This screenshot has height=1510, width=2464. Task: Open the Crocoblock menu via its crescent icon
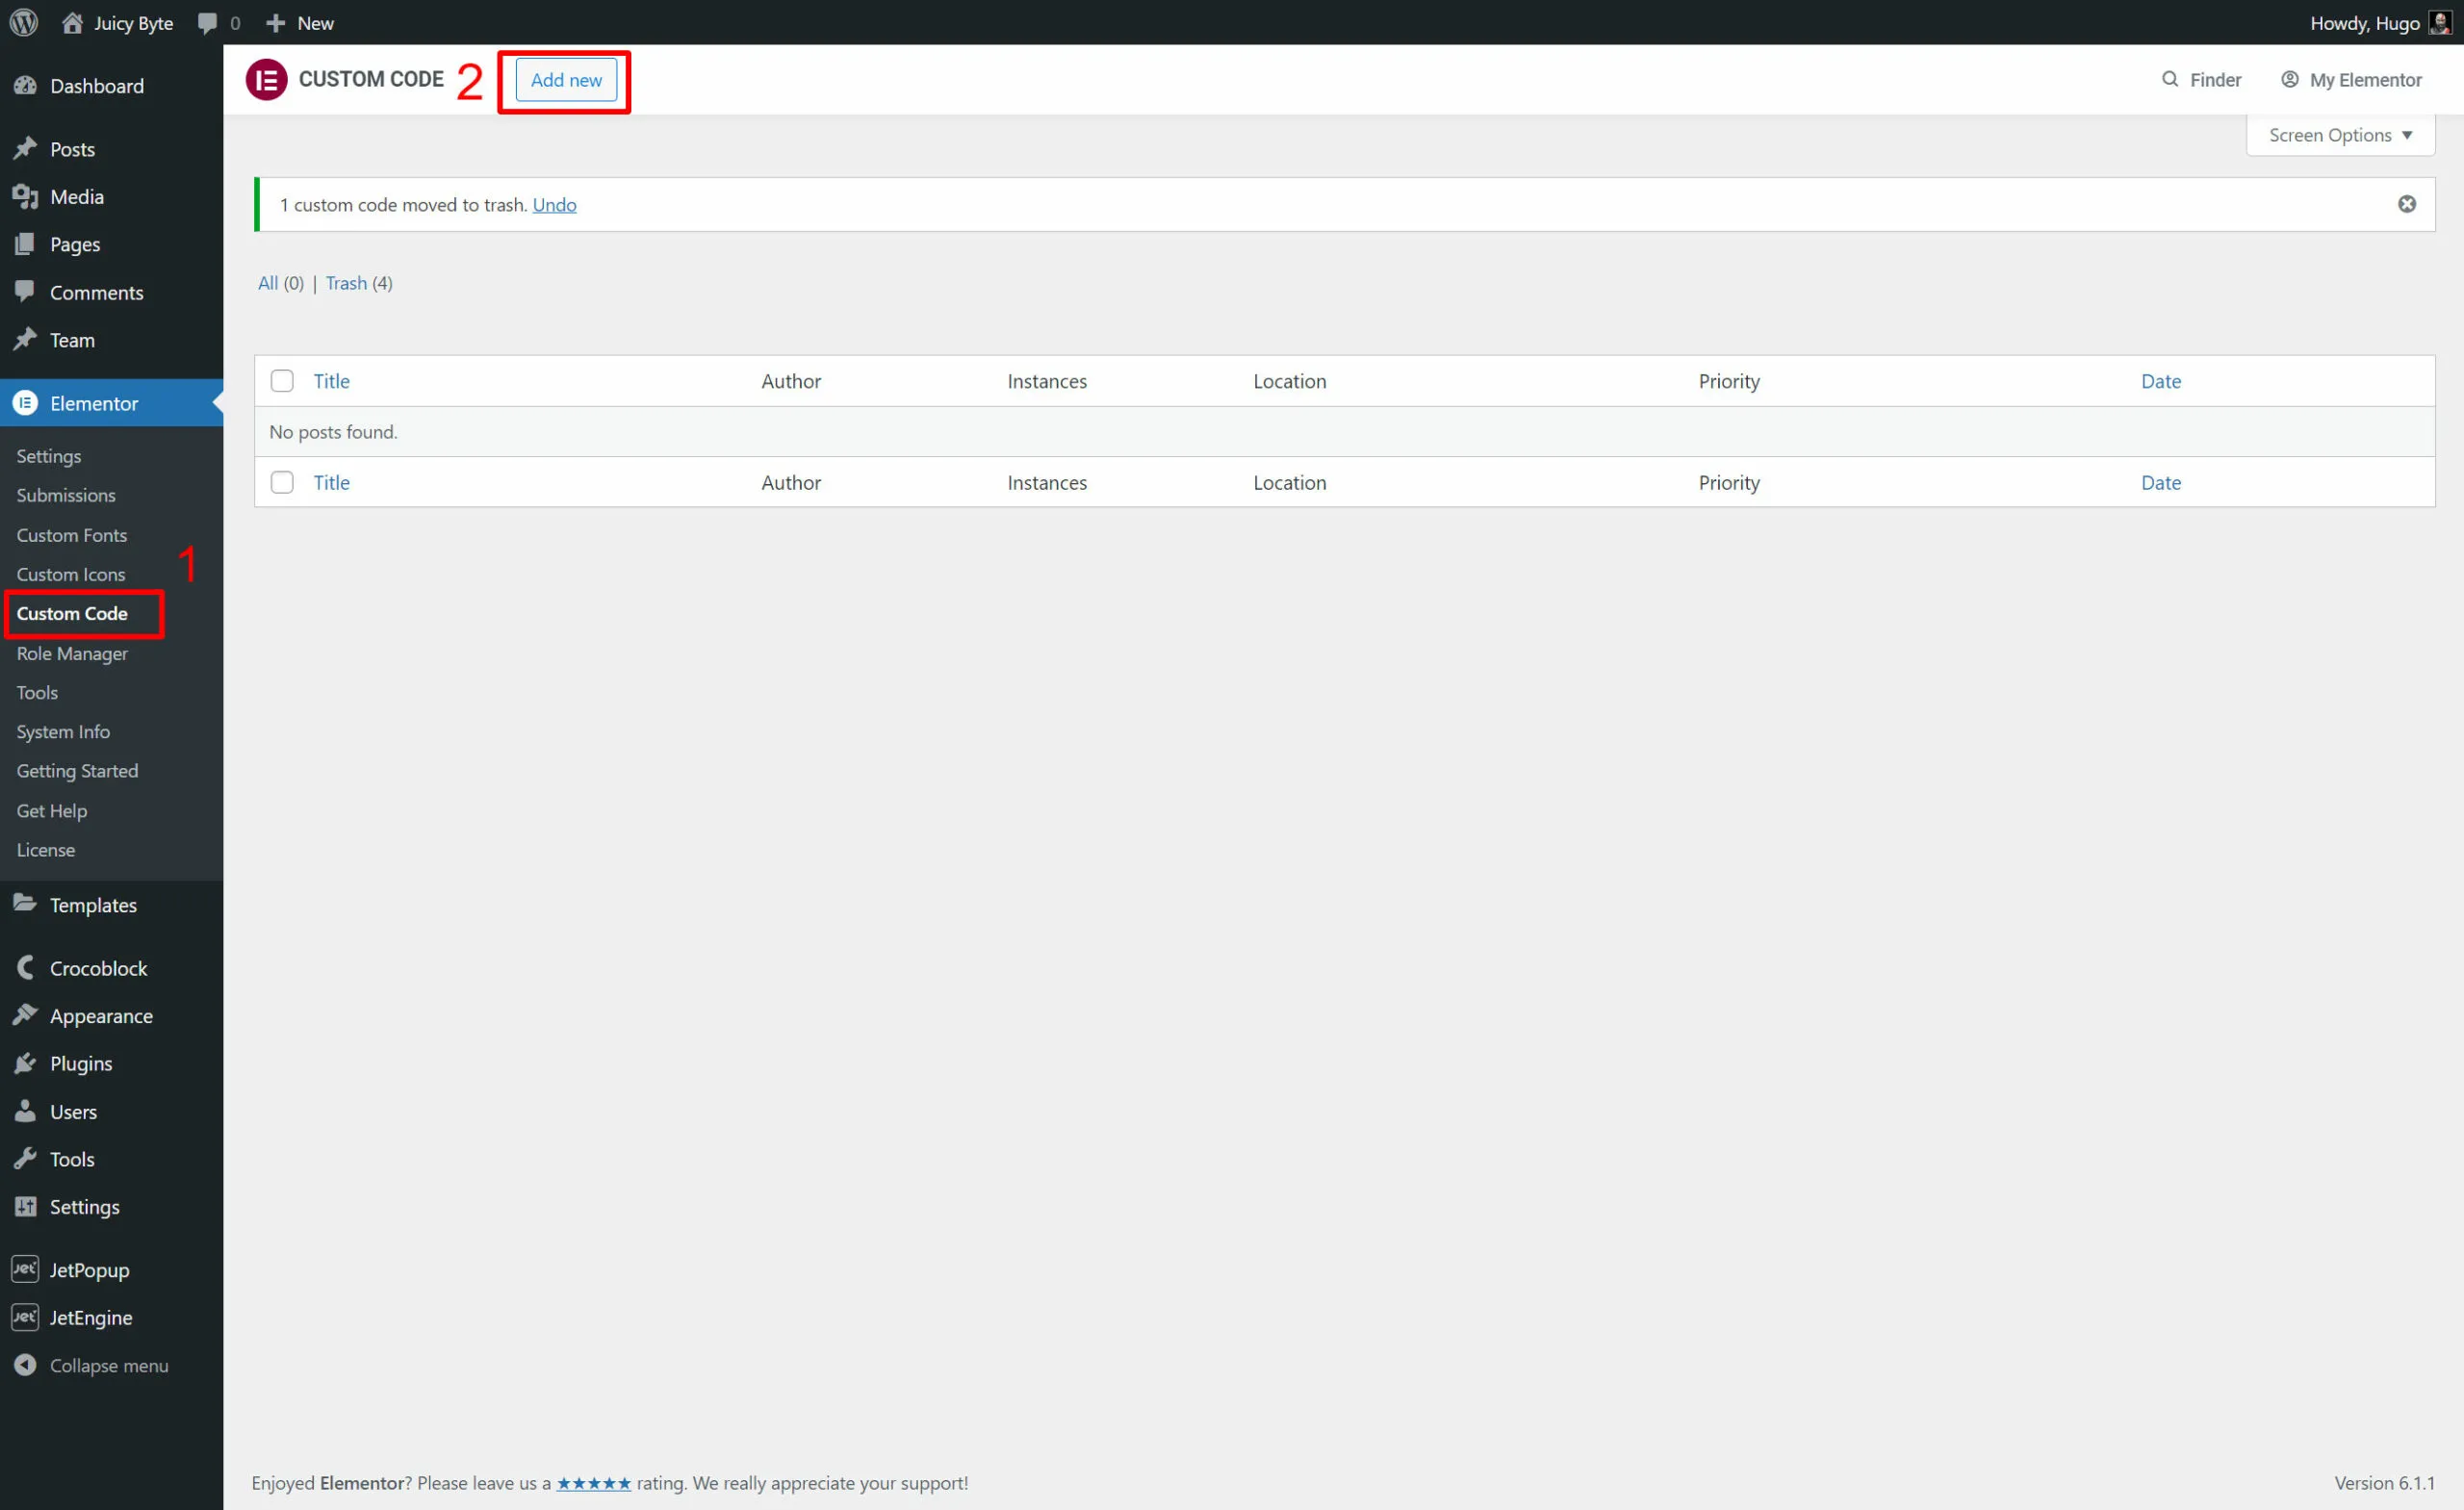tap(25, 967)
